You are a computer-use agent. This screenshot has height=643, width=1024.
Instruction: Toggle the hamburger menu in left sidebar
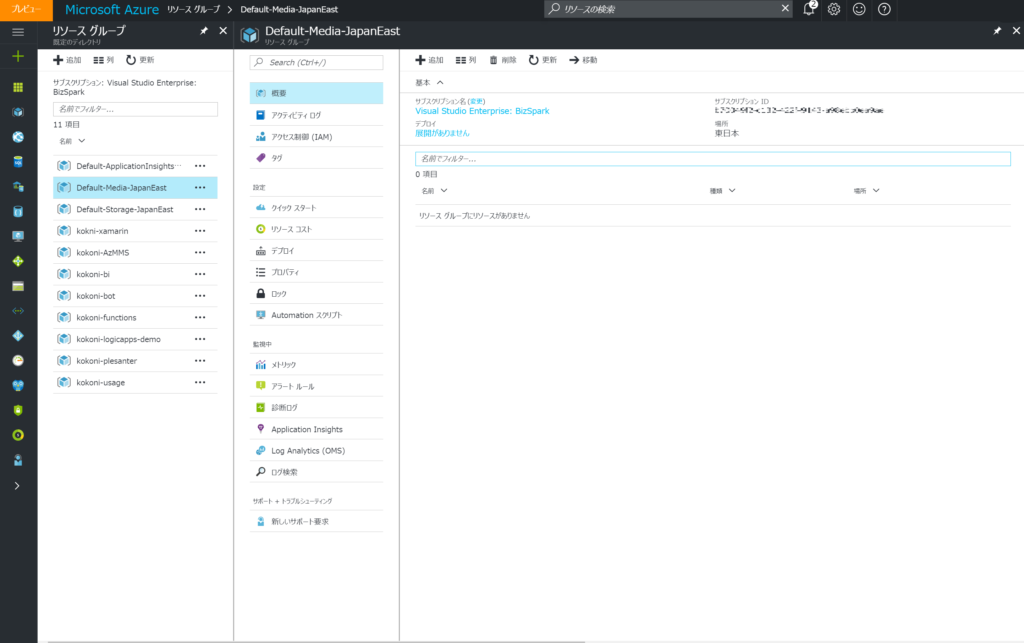[x=18, y=32]
